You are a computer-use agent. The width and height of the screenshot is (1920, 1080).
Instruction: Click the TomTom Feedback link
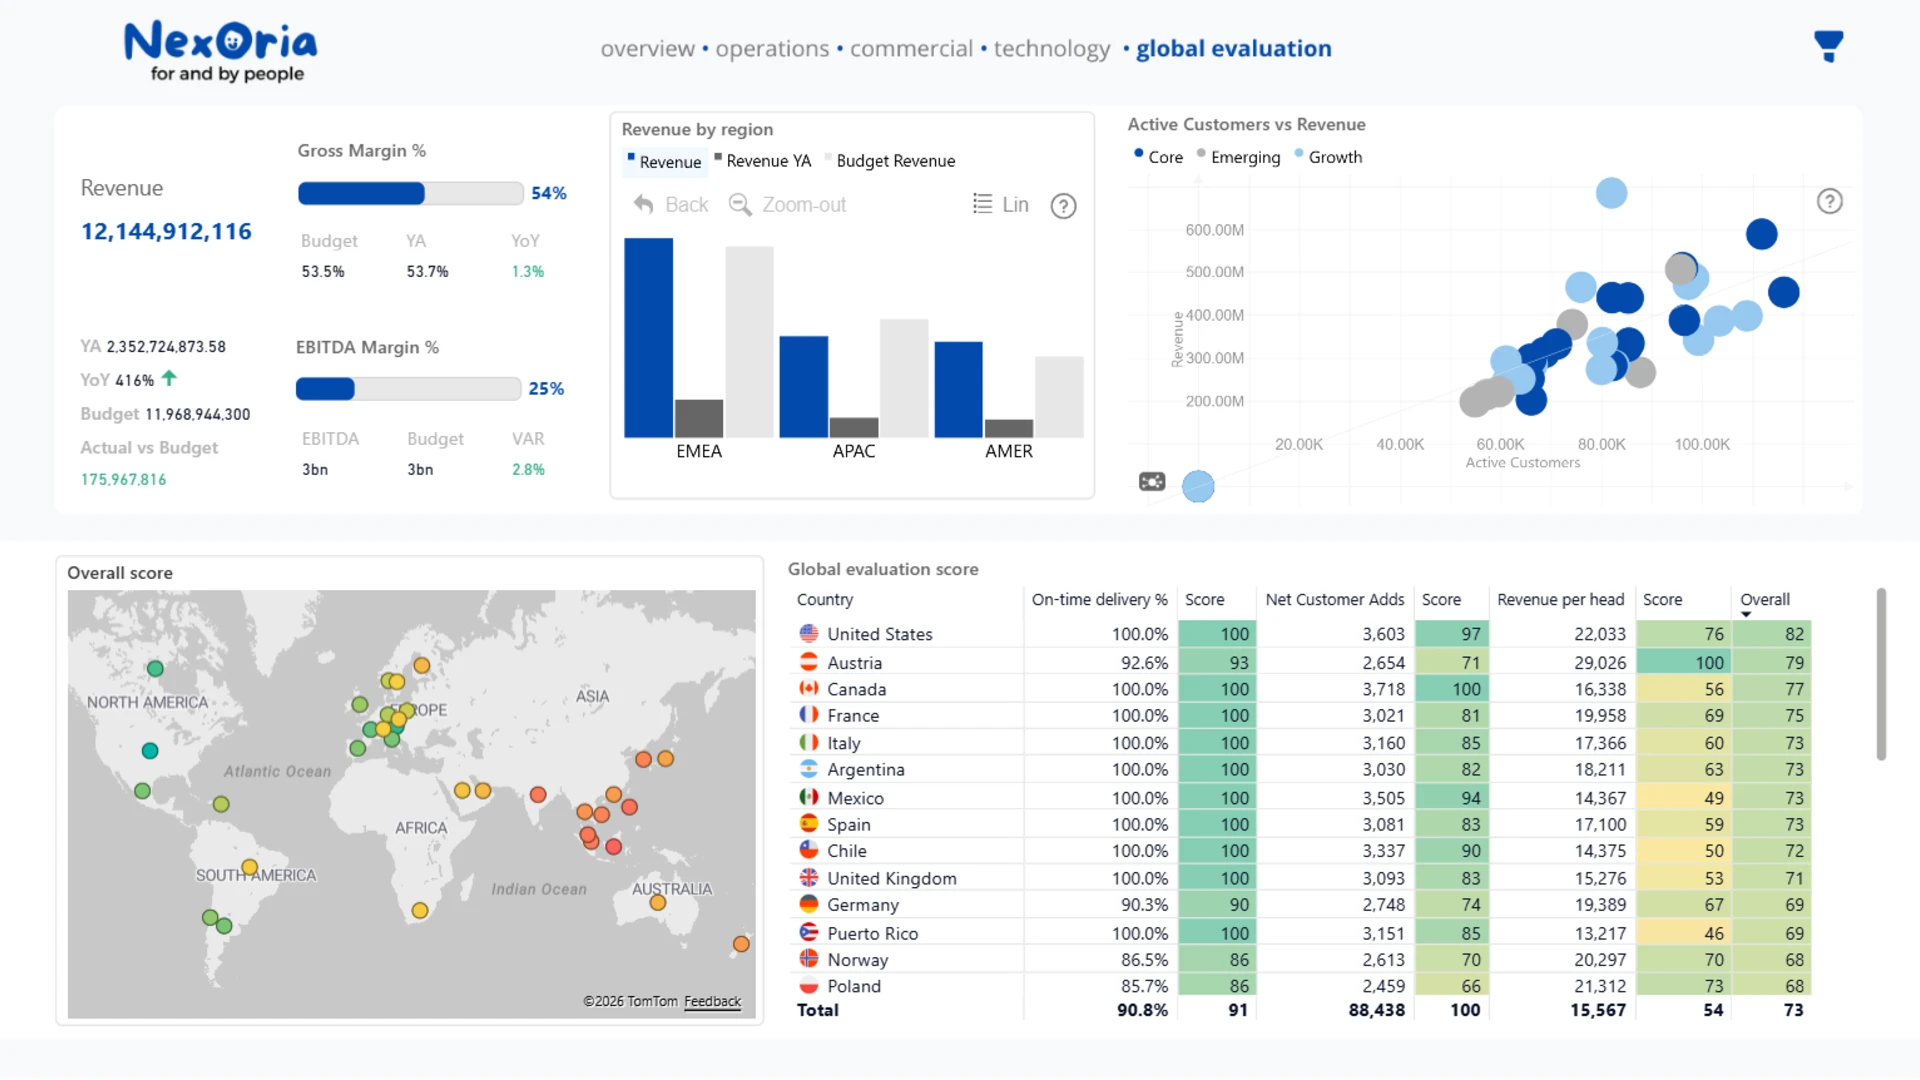tap(712, 1001)
